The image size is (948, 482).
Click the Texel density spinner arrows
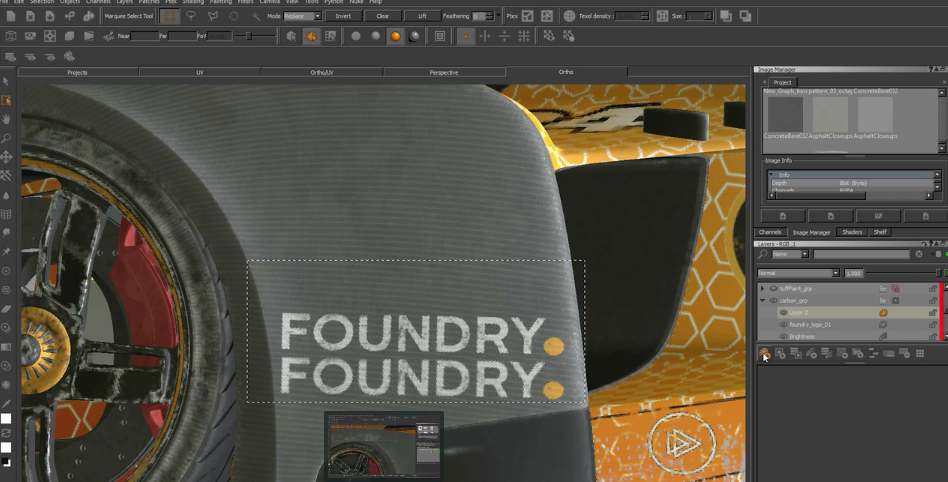pyautogui.click(x=644, y=16)
